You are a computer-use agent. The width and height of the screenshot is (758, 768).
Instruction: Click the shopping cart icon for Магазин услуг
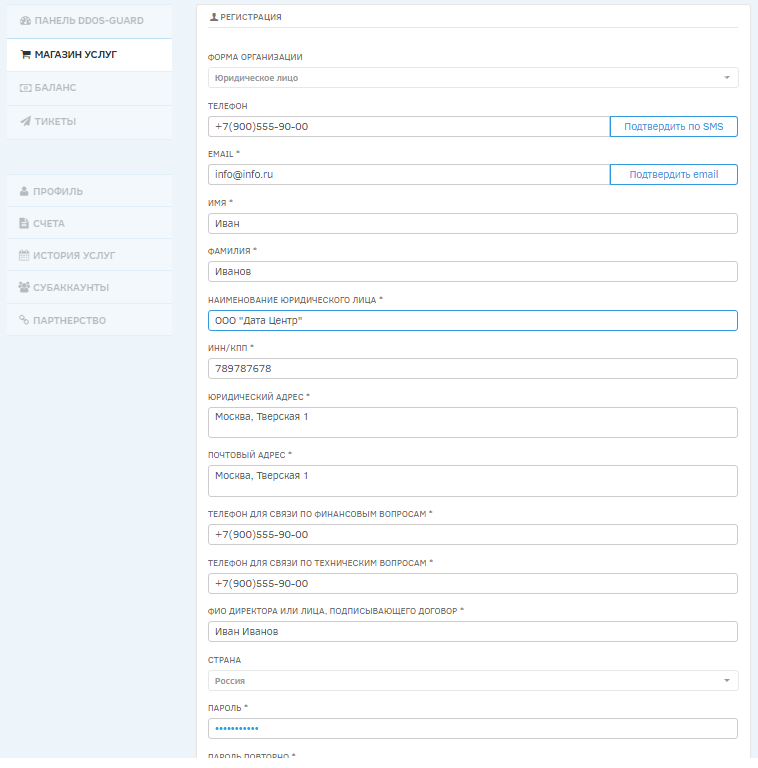[x=25, y=54]
